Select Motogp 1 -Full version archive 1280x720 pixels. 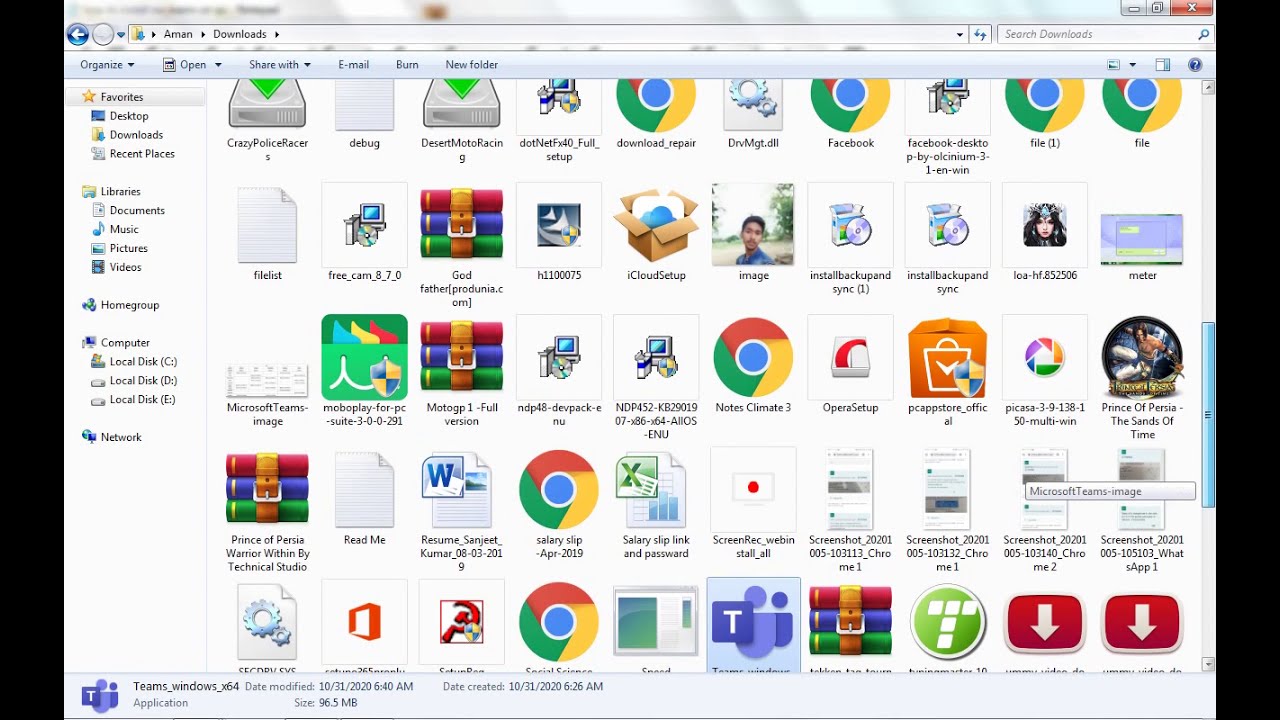(x=461, y=357)
